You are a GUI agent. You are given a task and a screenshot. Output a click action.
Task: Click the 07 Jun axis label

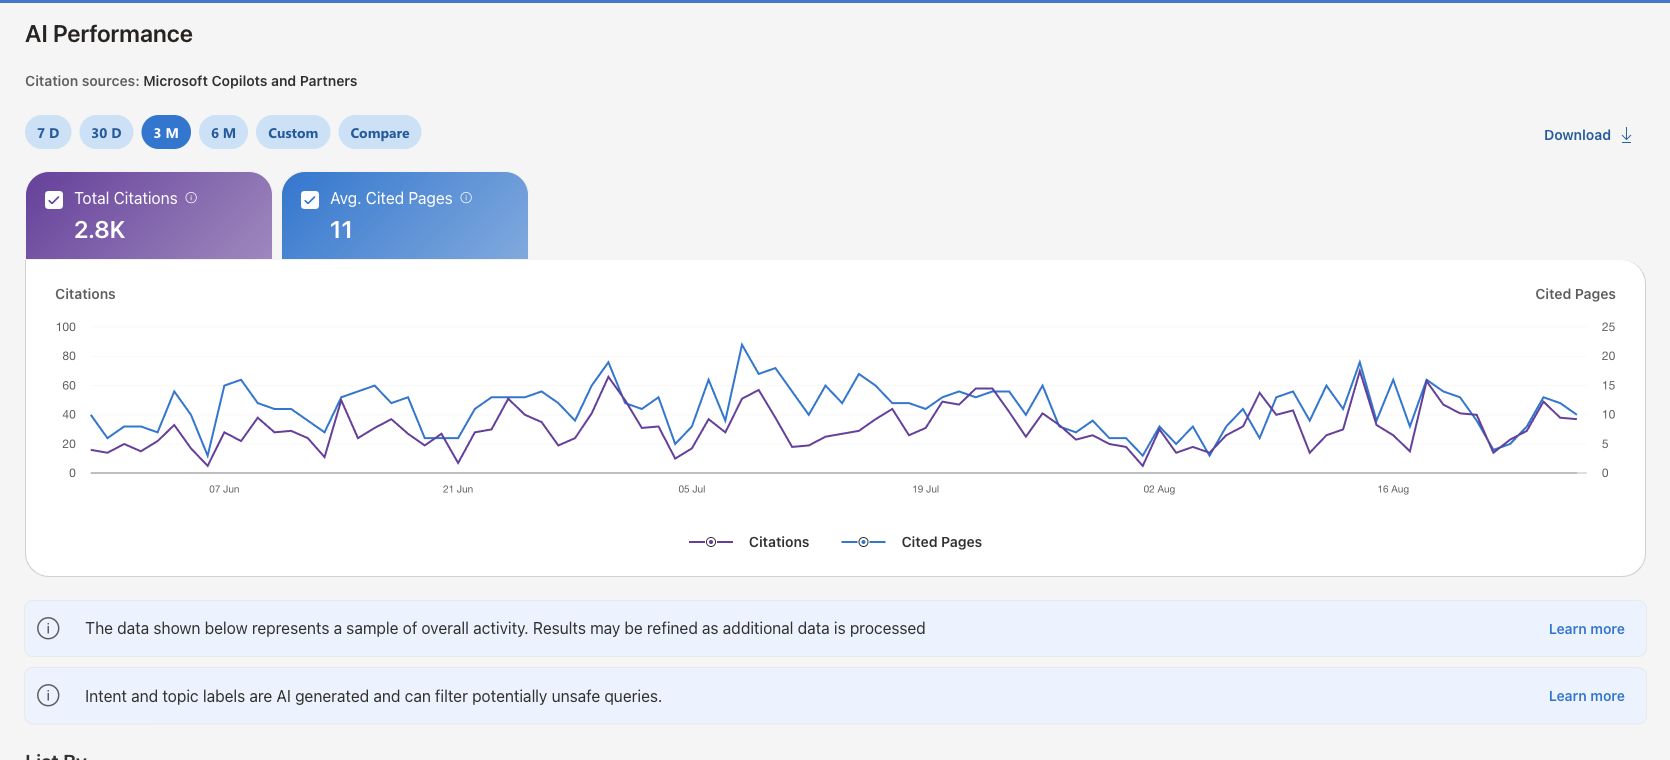(224, 489)
